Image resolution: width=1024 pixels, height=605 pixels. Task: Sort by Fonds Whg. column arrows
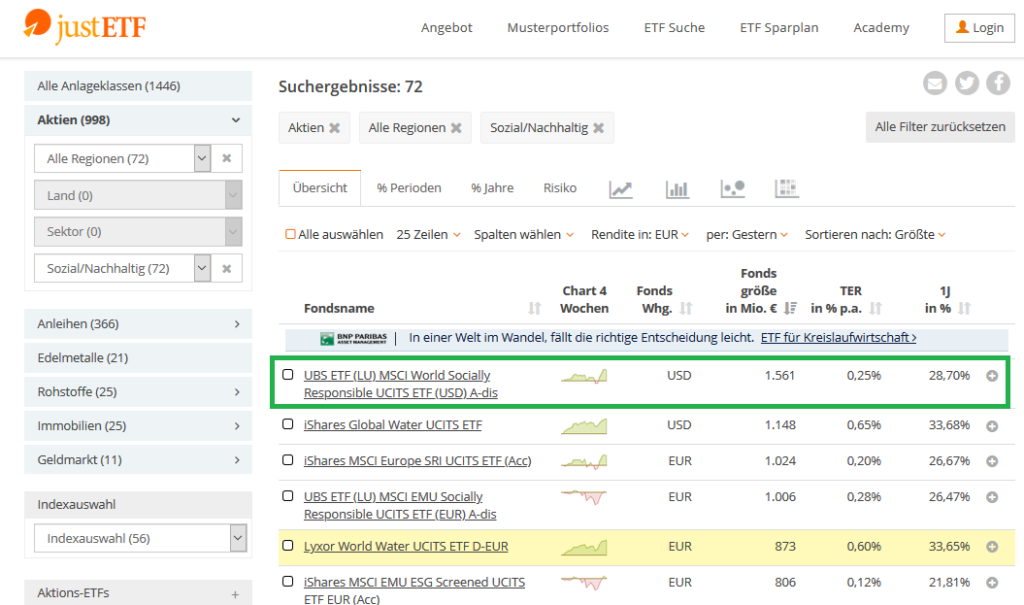686,308
